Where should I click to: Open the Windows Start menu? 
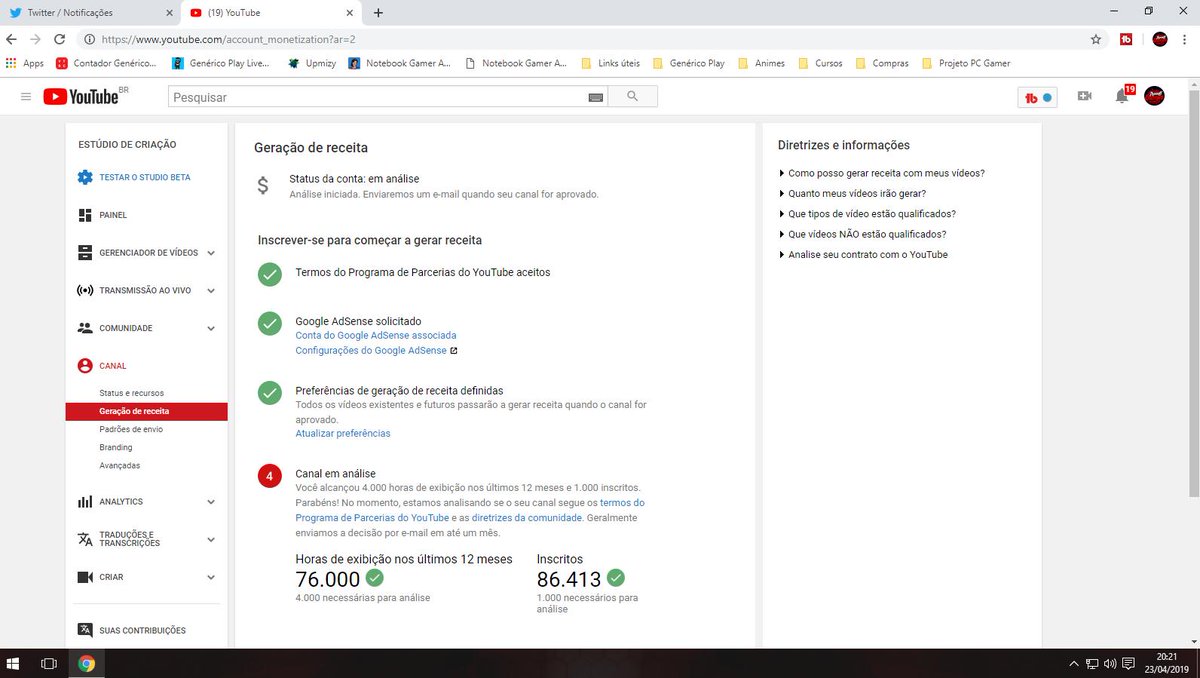[x=14, y=663]
